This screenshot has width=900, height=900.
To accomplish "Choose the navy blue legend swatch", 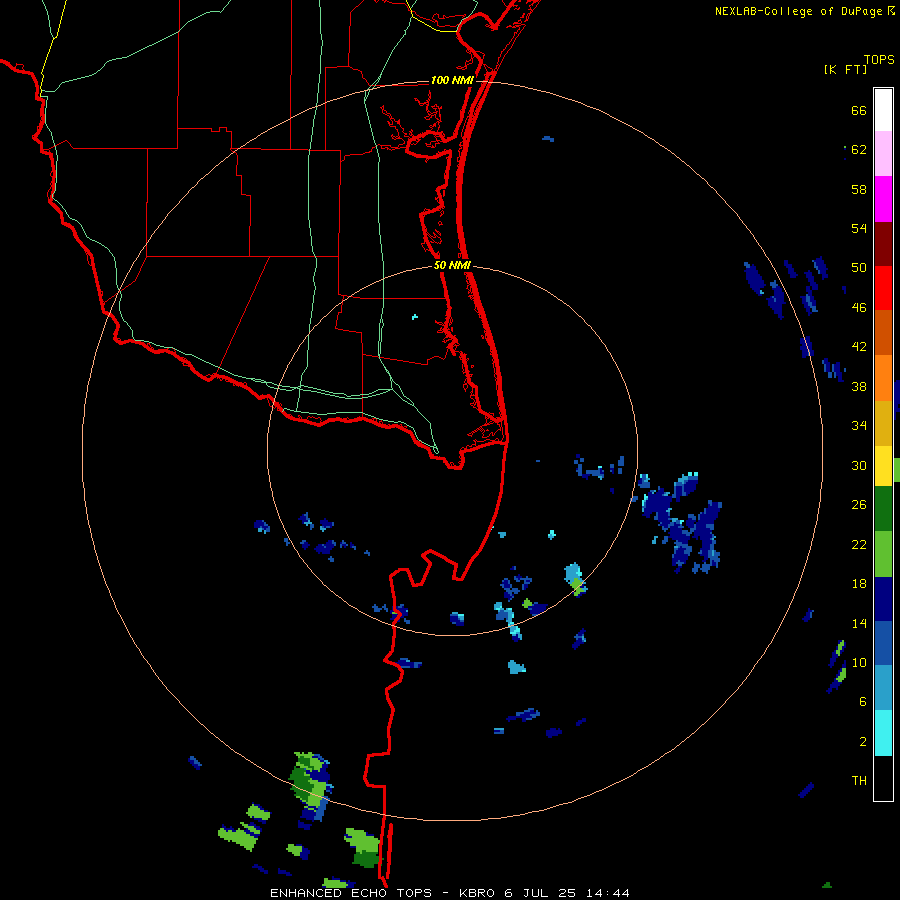I will (883, 599).
